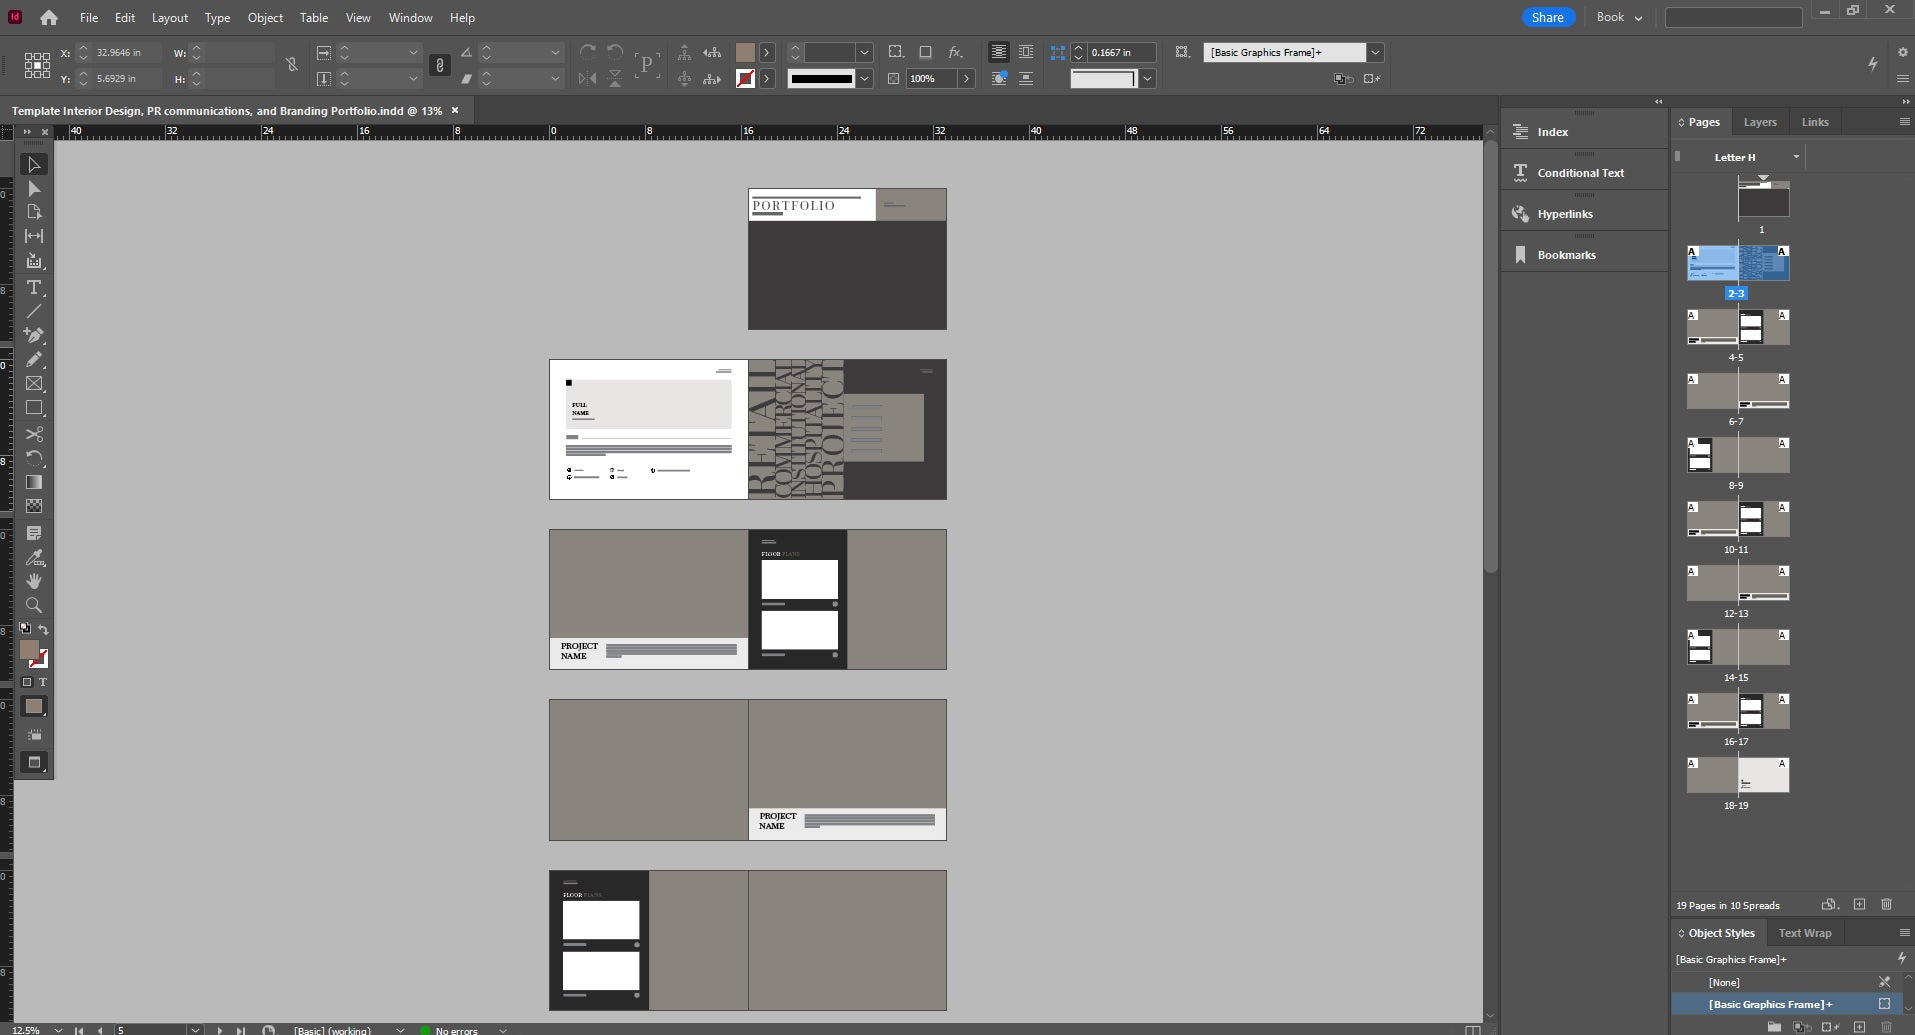Swap fill and stroke colors
Viewport: 1915px width, 1035px height.
[43, 629]
